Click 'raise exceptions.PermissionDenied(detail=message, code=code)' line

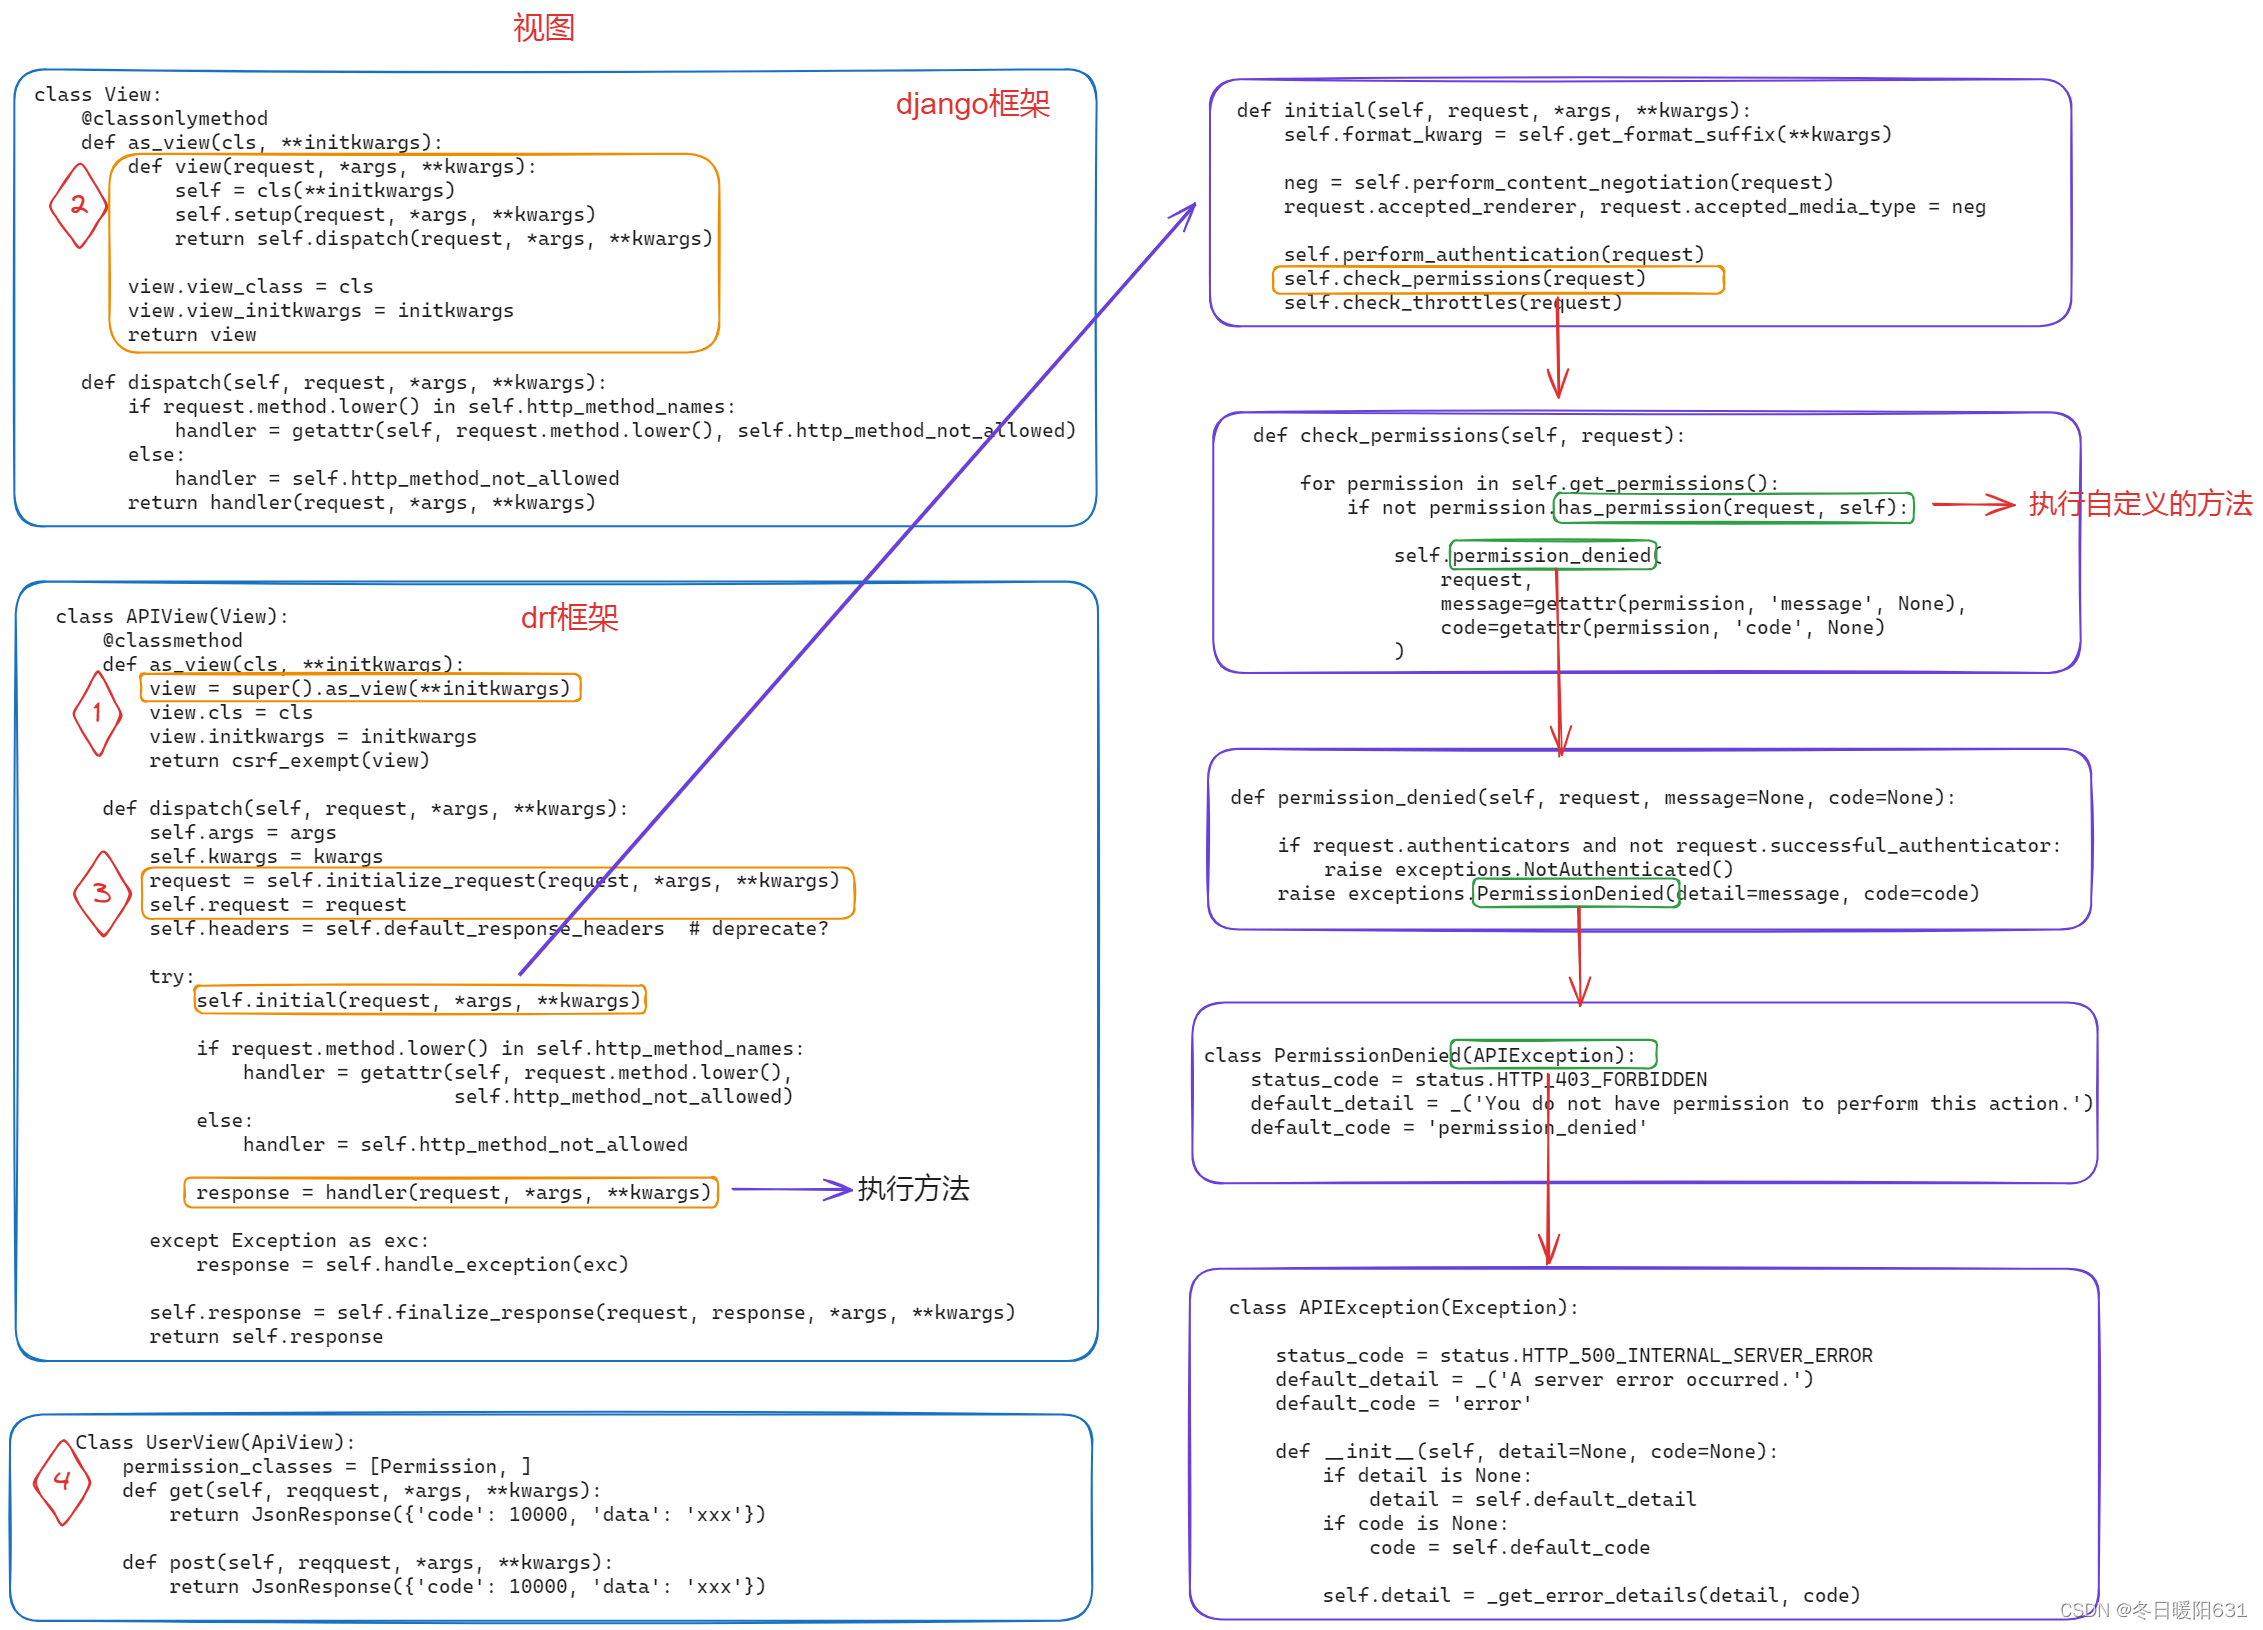[1629, 894]
